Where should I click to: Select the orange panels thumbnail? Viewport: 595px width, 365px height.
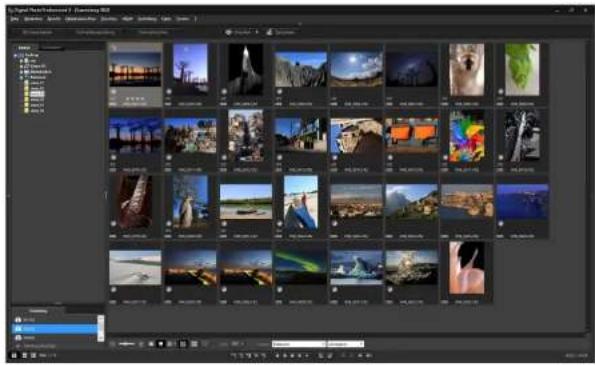[412, 135]
